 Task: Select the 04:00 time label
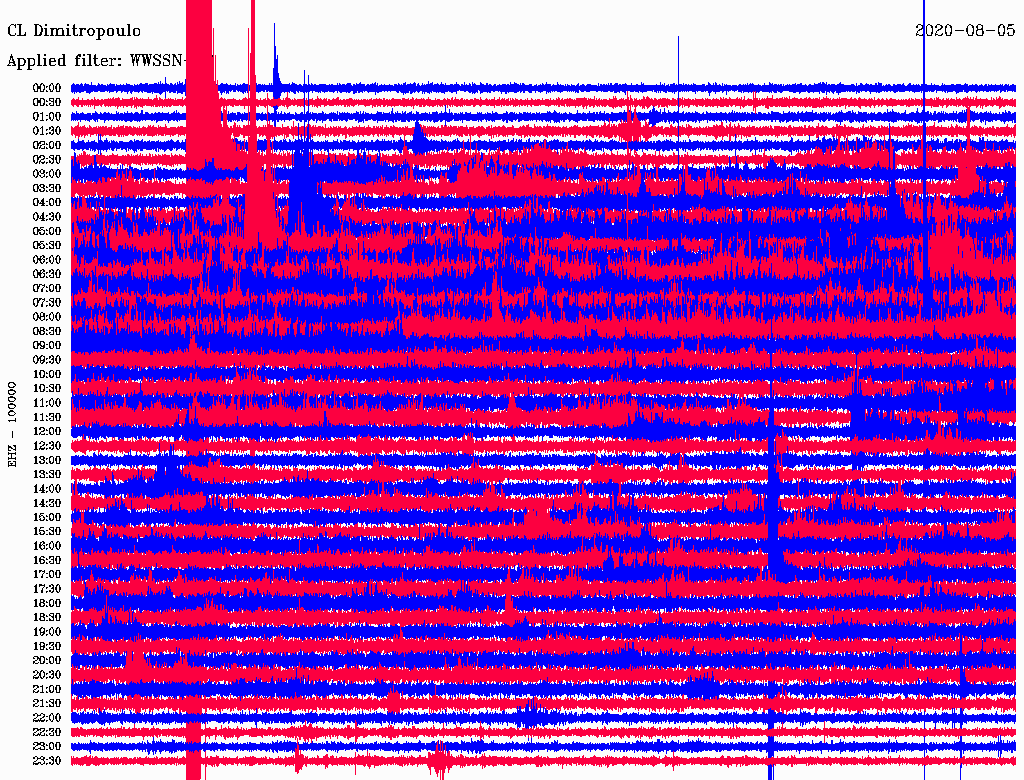click(47, 202)
